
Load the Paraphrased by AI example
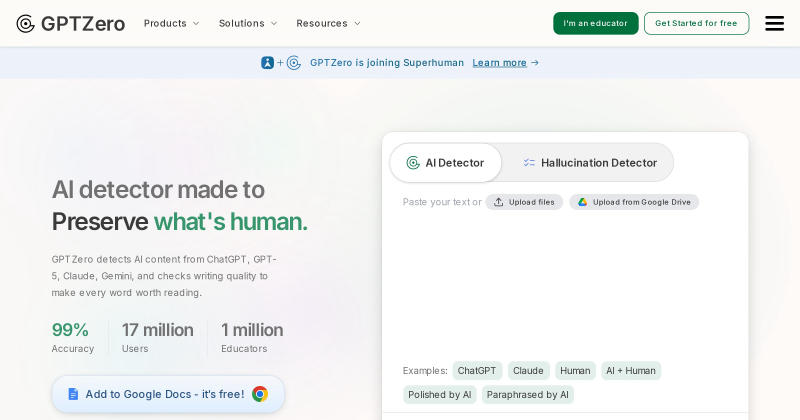(528, 394)
